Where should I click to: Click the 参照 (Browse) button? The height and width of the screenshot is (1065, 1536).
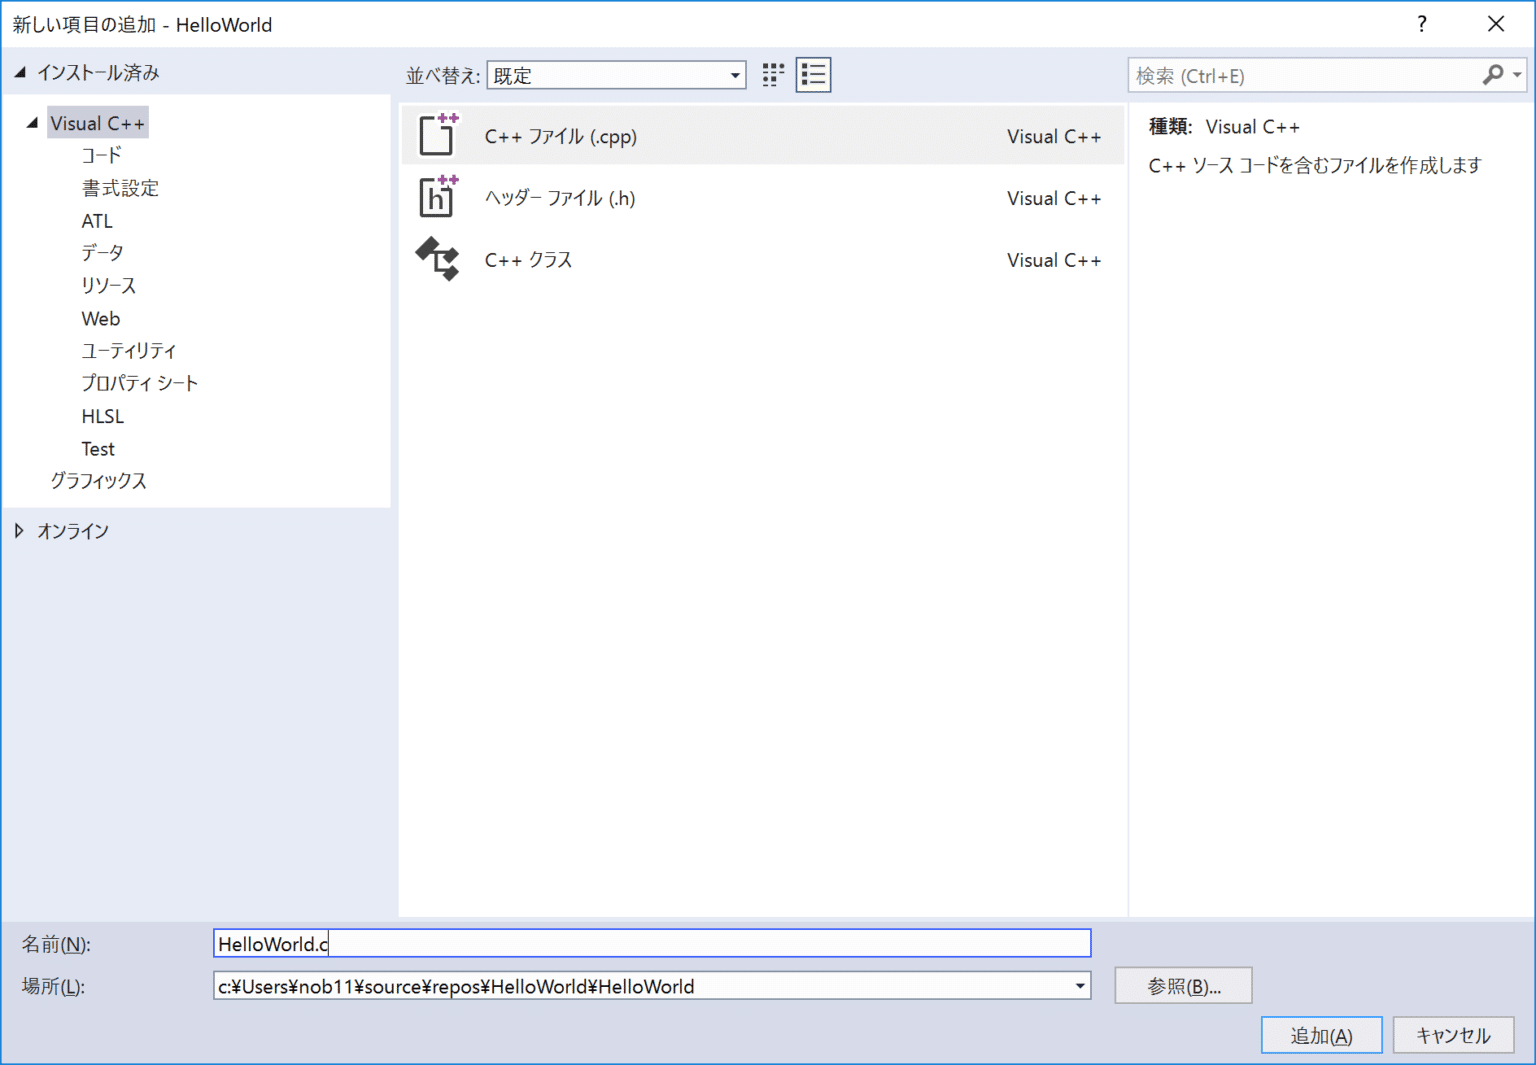[x=1183, y=985]
